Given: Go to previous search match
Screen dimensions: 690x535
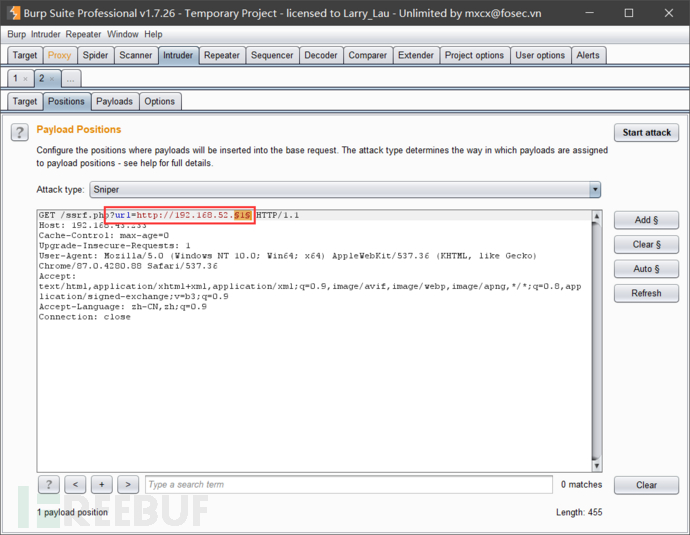Looking at the screenshot, I should tap(75, 485).
